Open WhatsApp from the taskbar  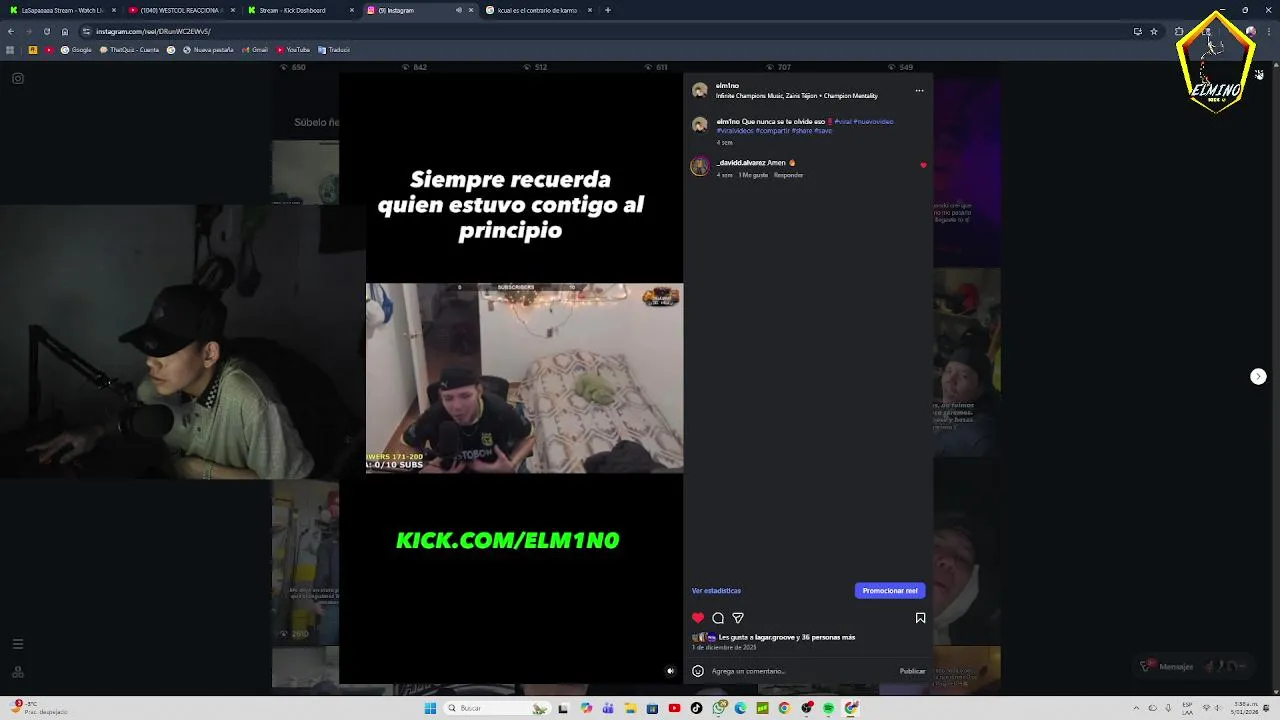[719, 708]
